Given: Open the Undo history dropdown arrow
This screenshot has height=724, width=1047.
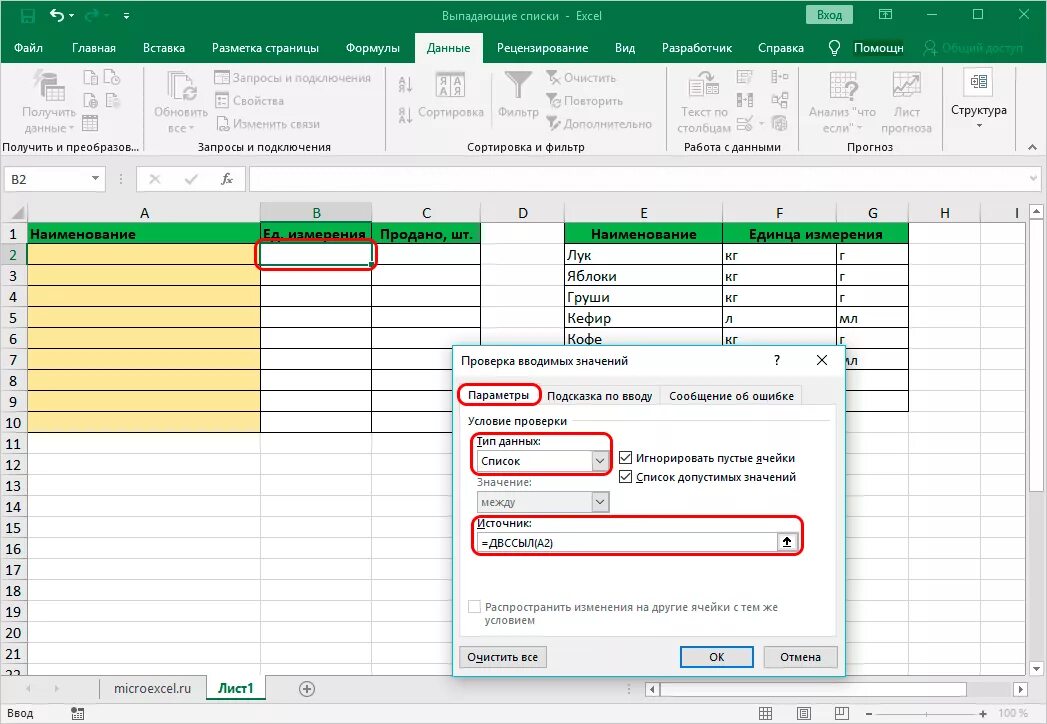Looking at the screenshot, I should pos(71,15).
